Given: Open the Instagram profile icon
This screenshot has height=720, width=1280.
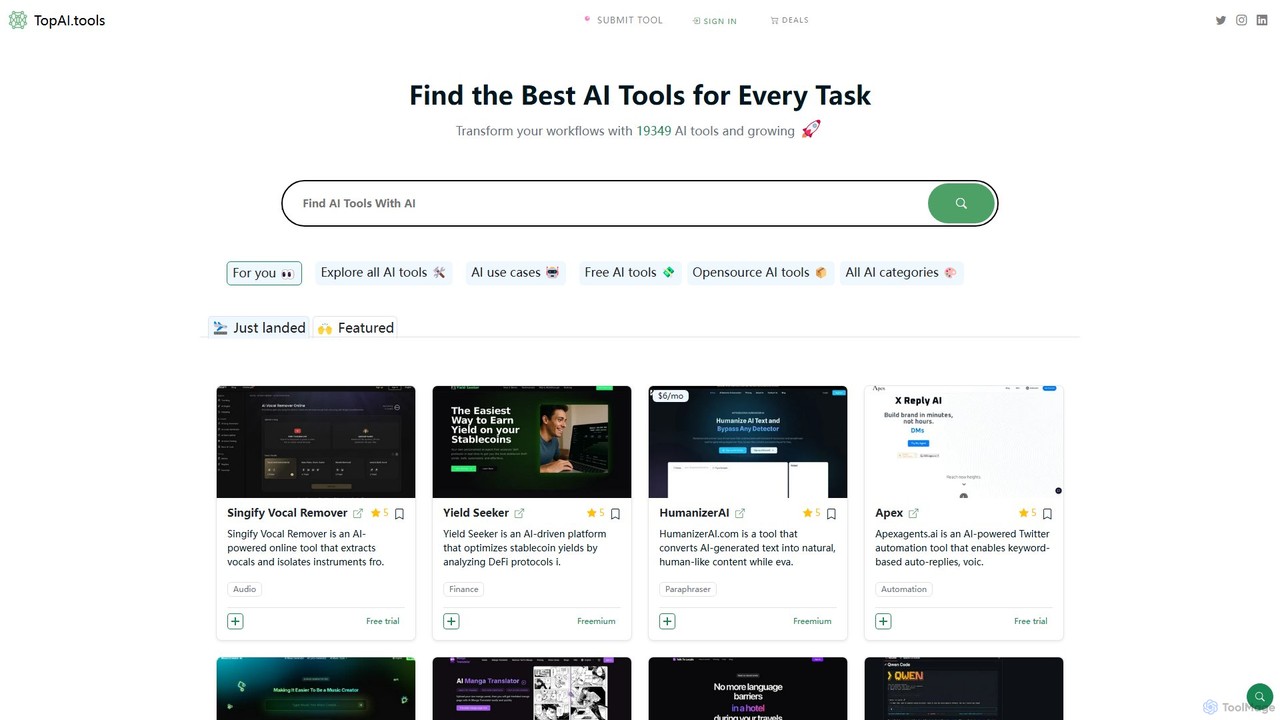Looking at the screenshot, I should 1242,20.
